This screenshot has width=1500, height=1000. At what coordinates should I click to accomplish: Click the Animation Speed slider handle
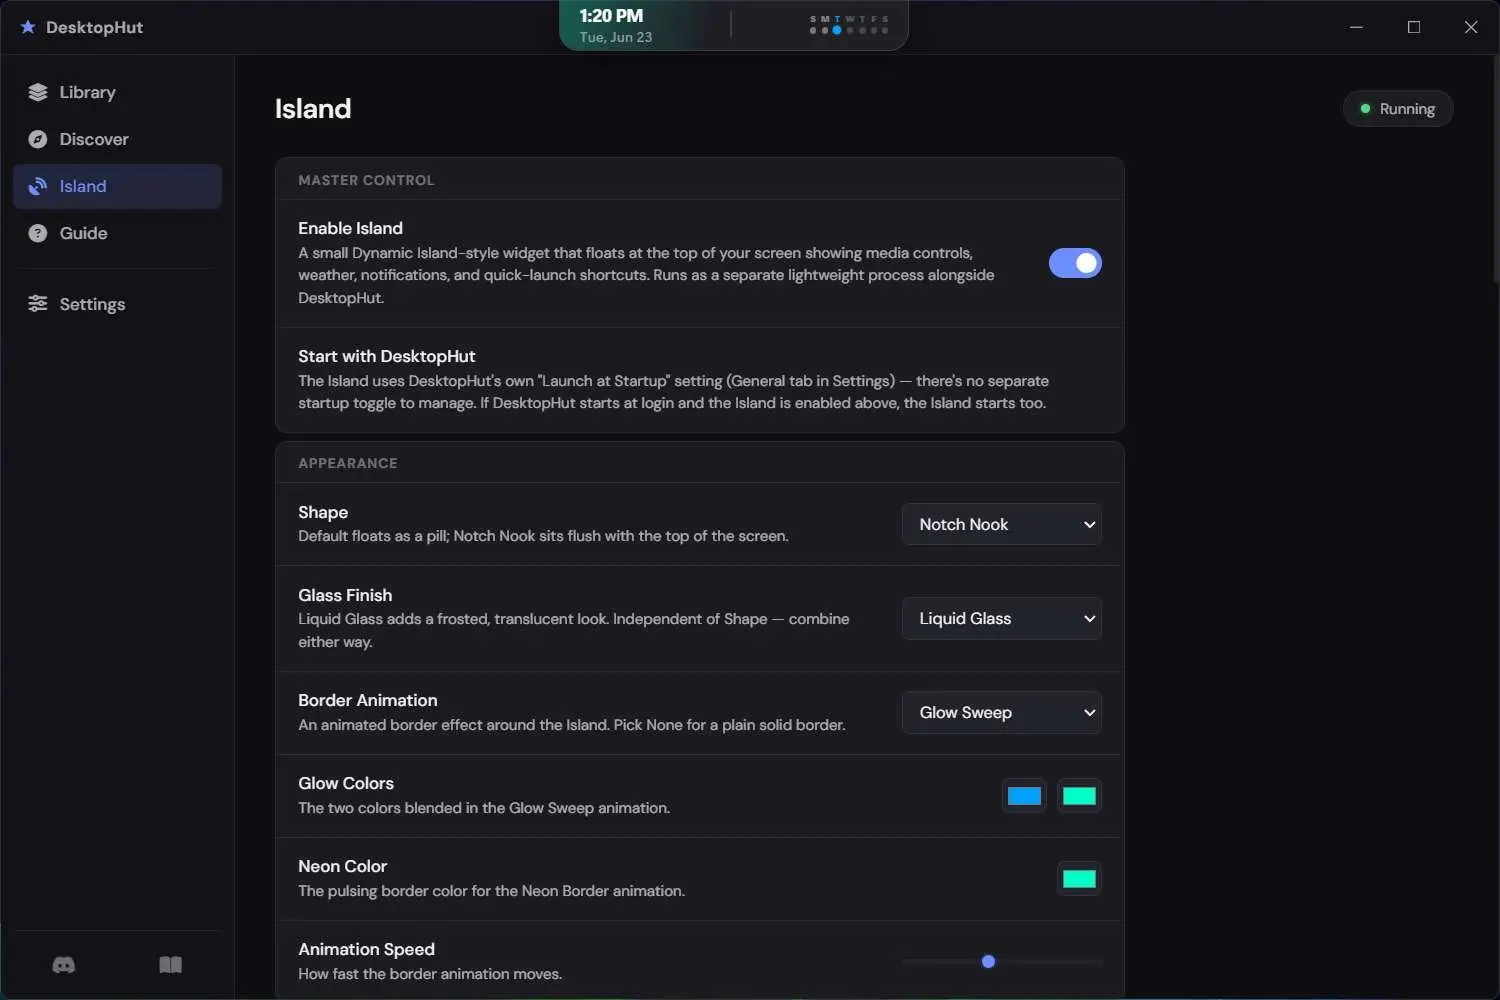[988, 962]
